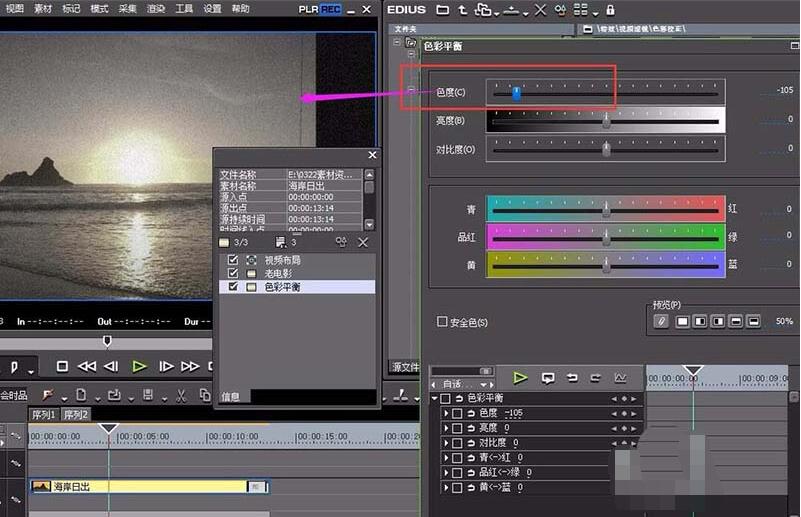This screenshot has width=801, height=517.
Task: Click the Play button in the preview transport
Action: tap(139, 366)
